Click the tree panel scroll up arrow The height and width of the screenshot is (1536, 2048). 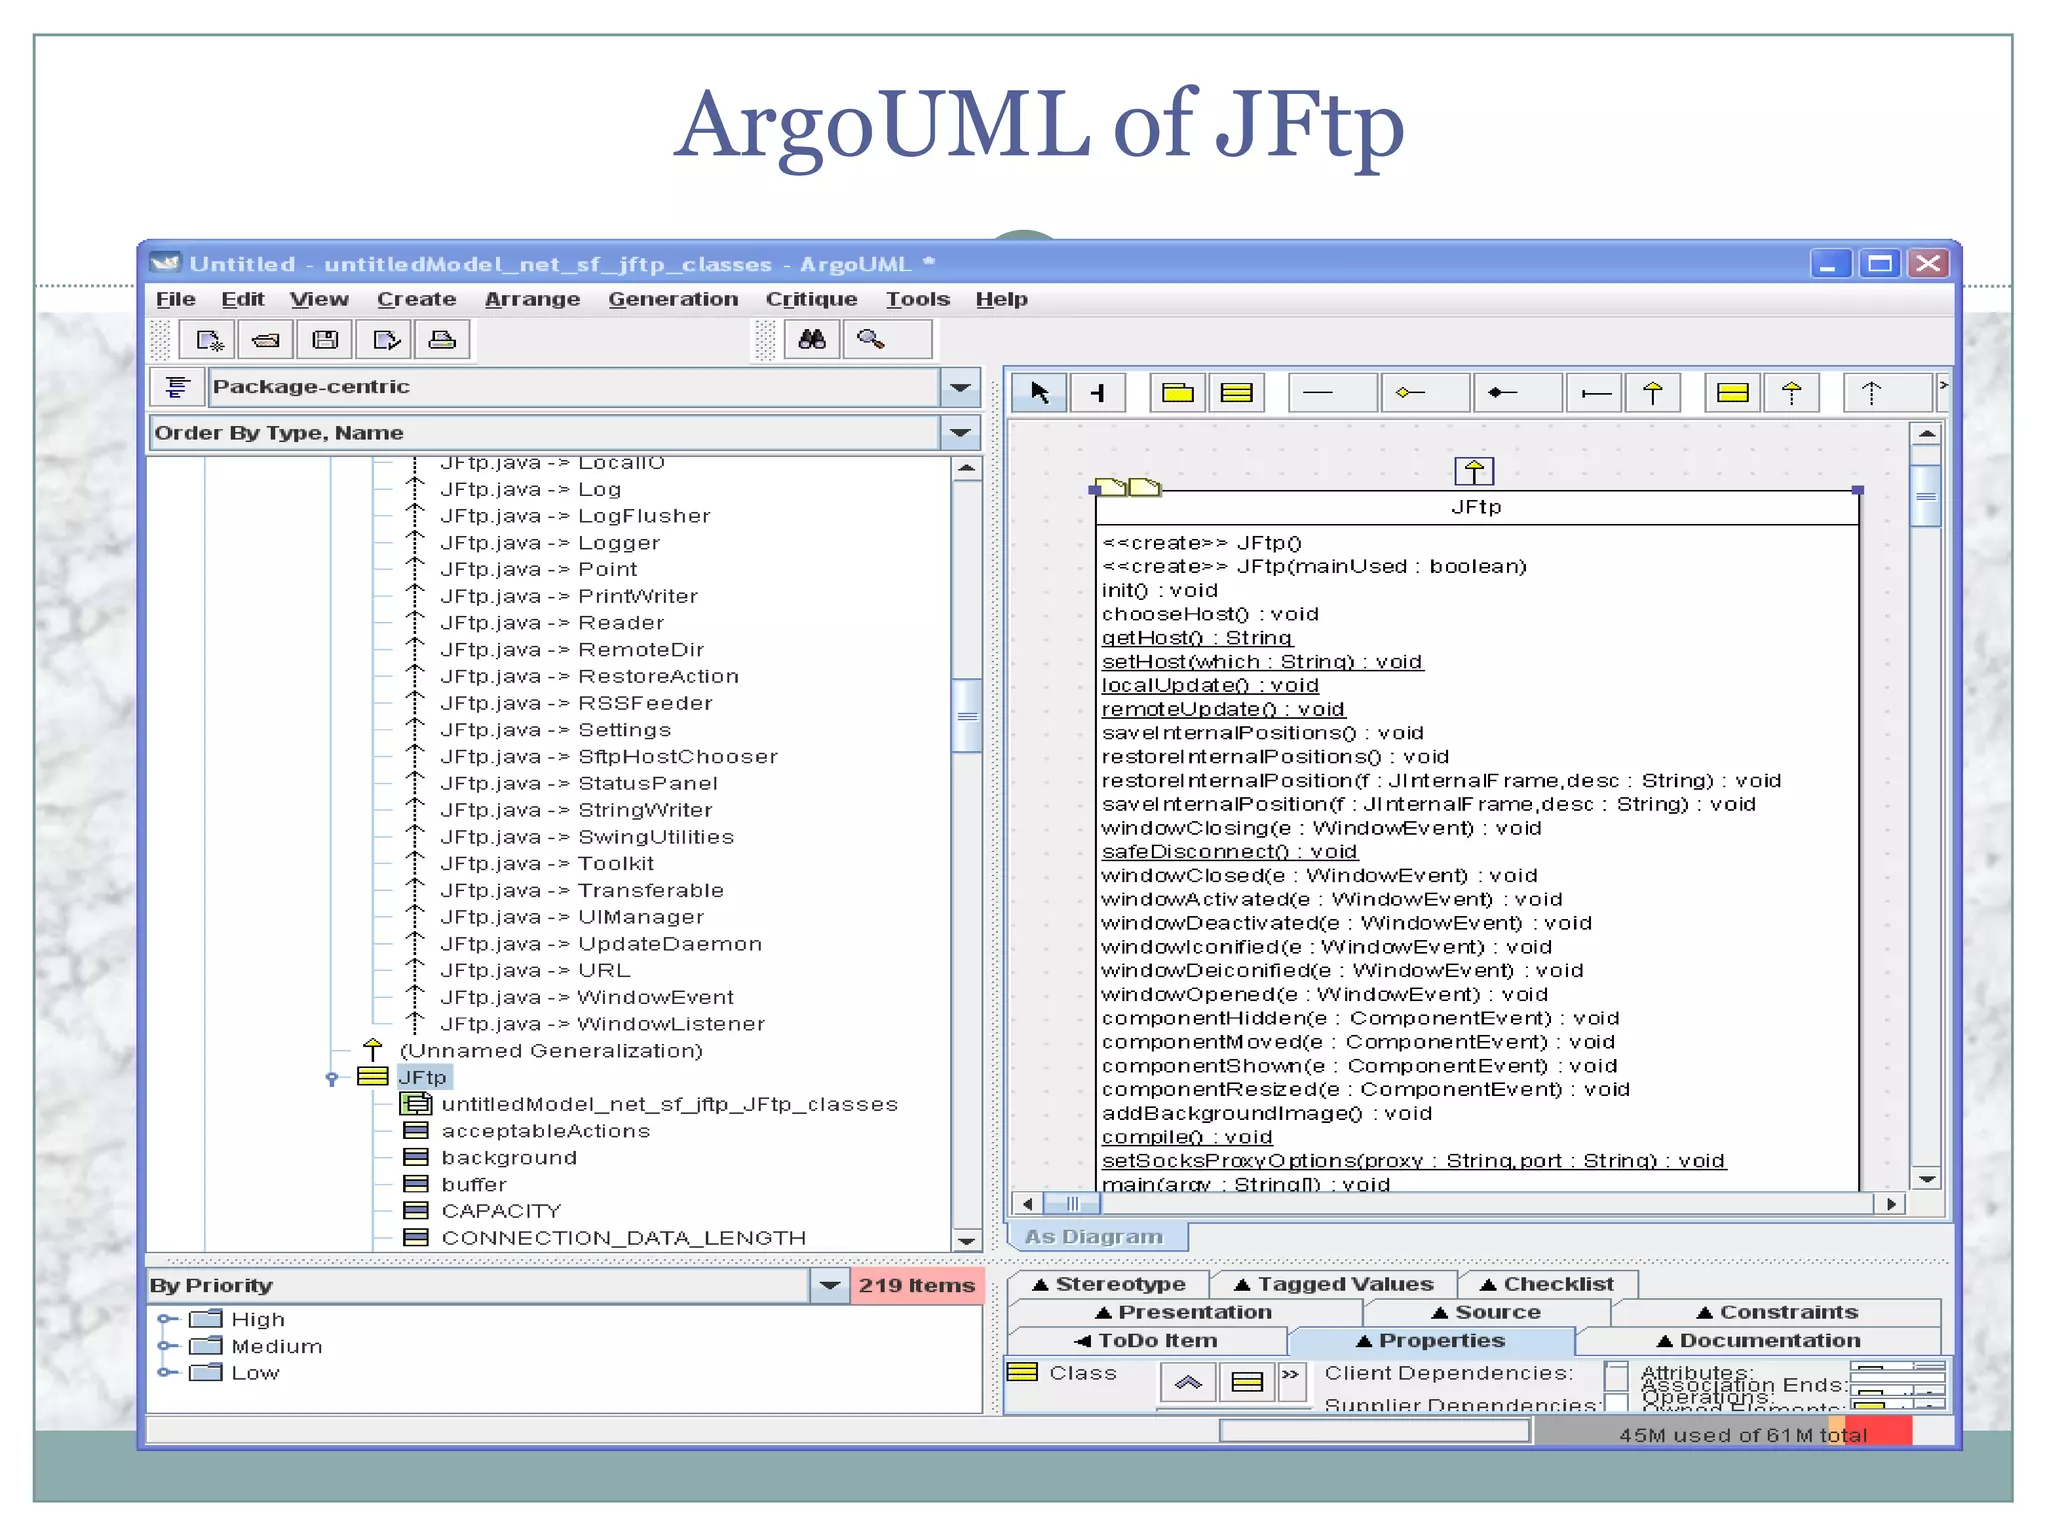(966, 469)
